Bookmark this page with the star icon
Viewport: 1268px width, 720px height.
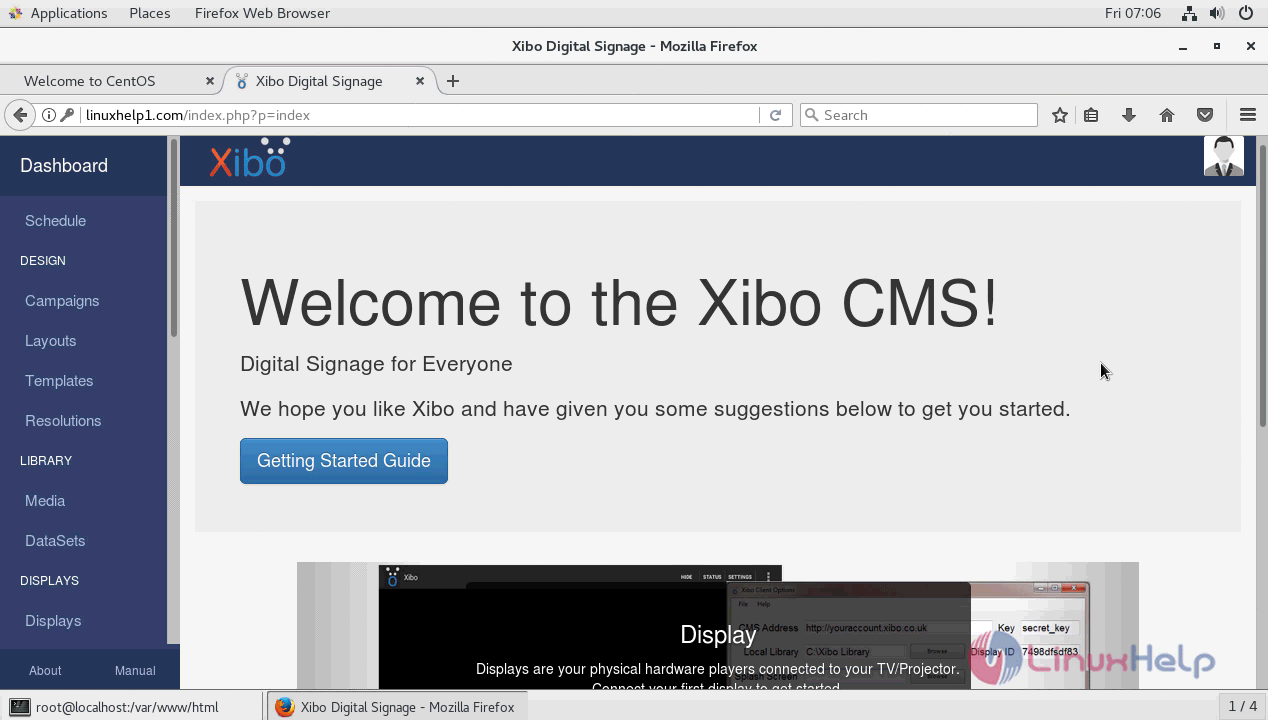tap(1060, 115)
